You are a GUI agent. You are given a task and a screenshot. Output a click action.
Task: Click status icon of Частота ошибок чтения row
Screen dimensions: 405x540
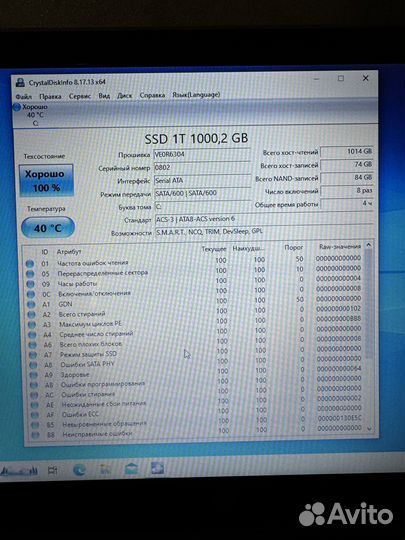click(x=30, y=264)
